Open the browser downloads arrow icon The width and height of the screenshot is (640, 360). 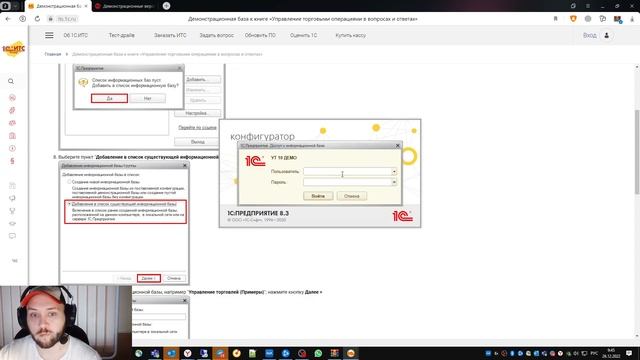point(632,19)
